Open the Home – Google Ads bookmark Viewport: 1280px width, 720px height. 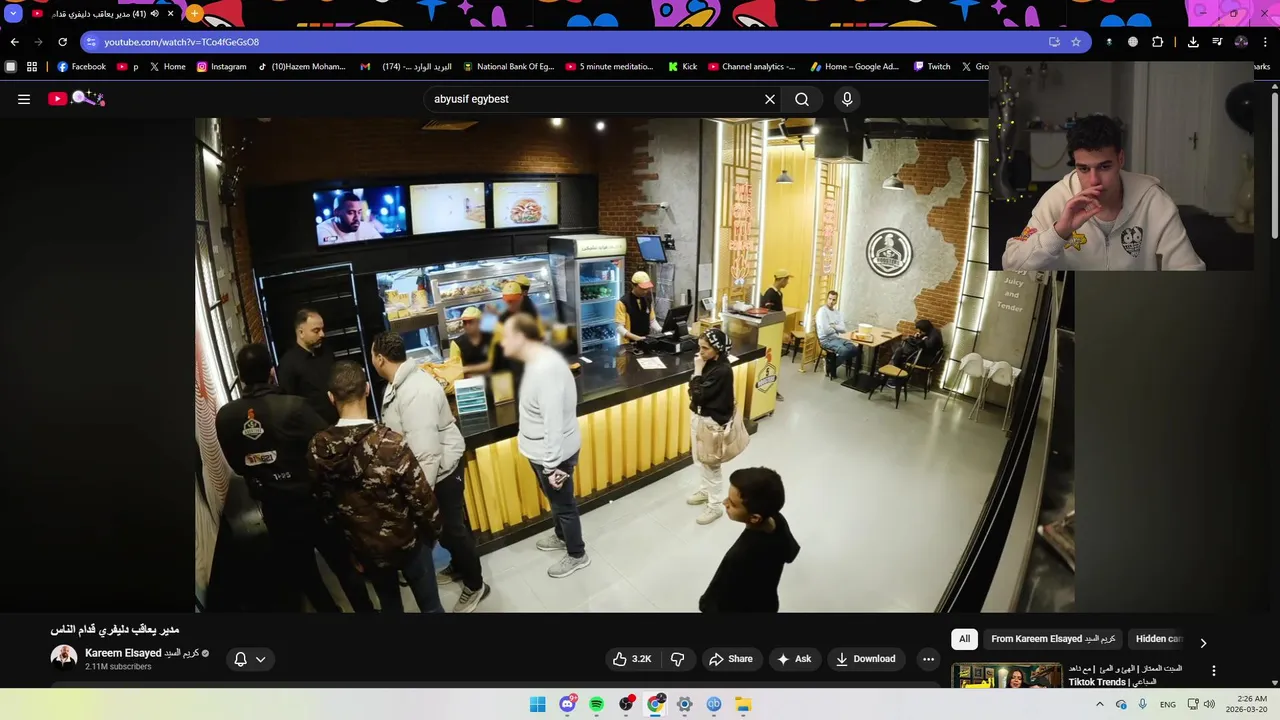856,67
